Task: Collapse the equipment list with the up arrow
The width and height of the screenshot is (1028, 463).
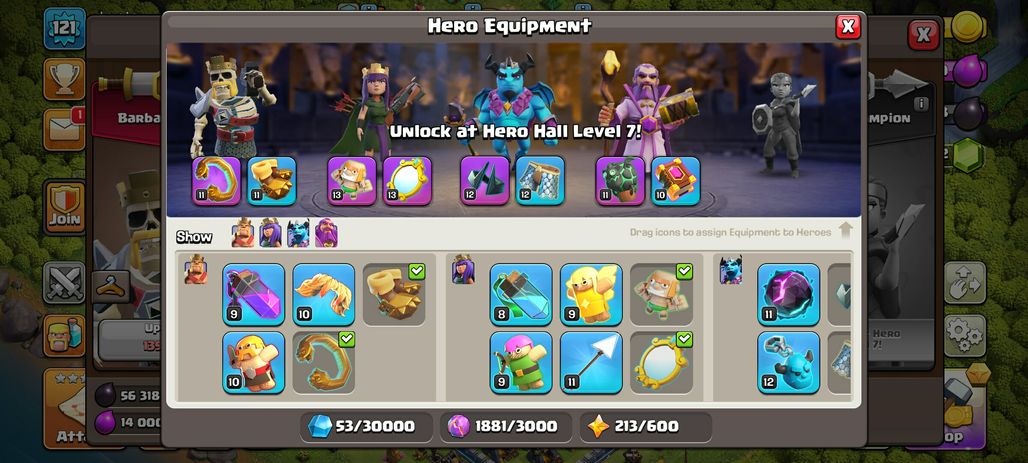Action: coord(845,231)
